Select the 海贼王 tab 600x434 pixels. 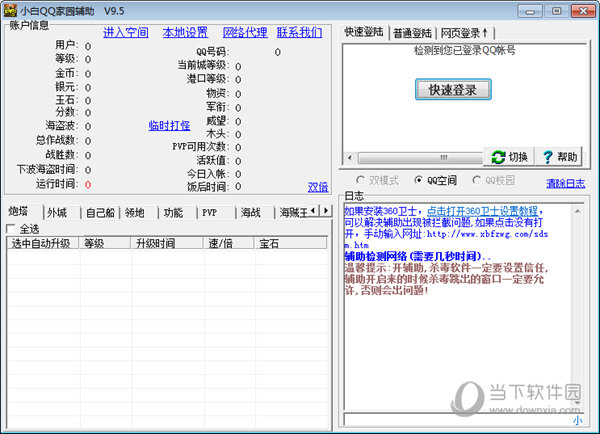pos(293,213)
